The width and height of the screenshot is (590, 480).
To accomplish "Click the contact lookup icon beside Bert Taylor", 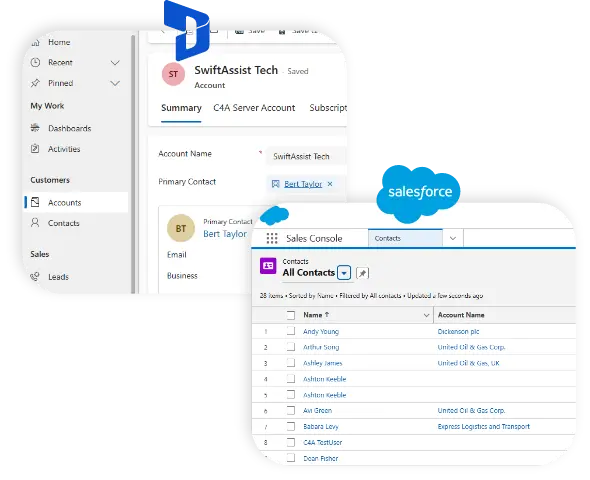I will point(275,184).
